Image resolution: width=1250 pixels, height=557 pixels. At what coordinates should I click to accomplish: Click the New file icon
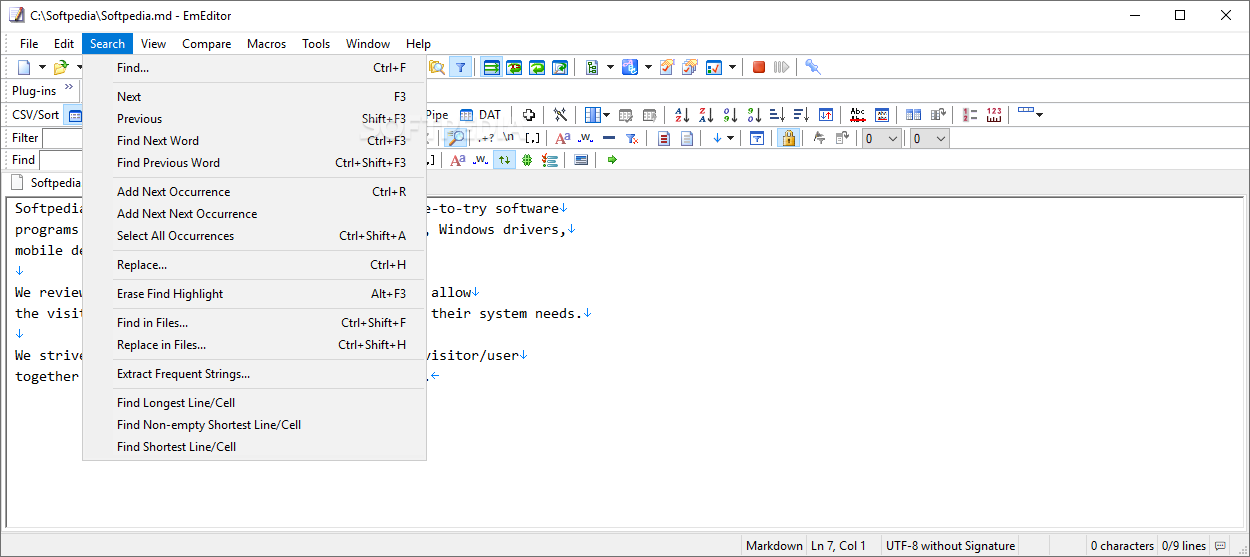24,67
